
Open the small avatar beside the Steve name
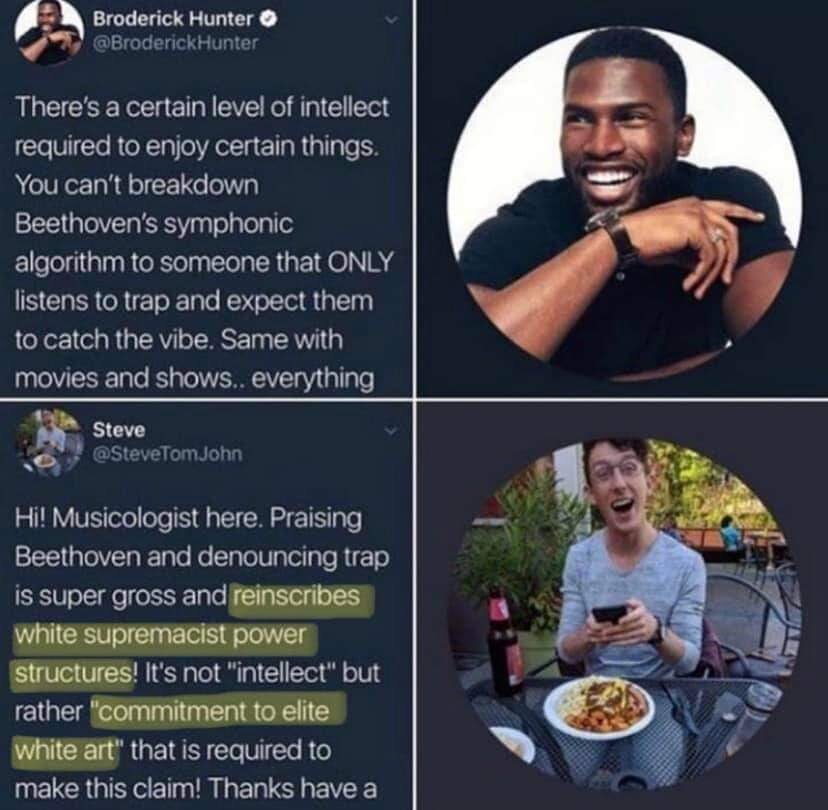click(48, 442)
